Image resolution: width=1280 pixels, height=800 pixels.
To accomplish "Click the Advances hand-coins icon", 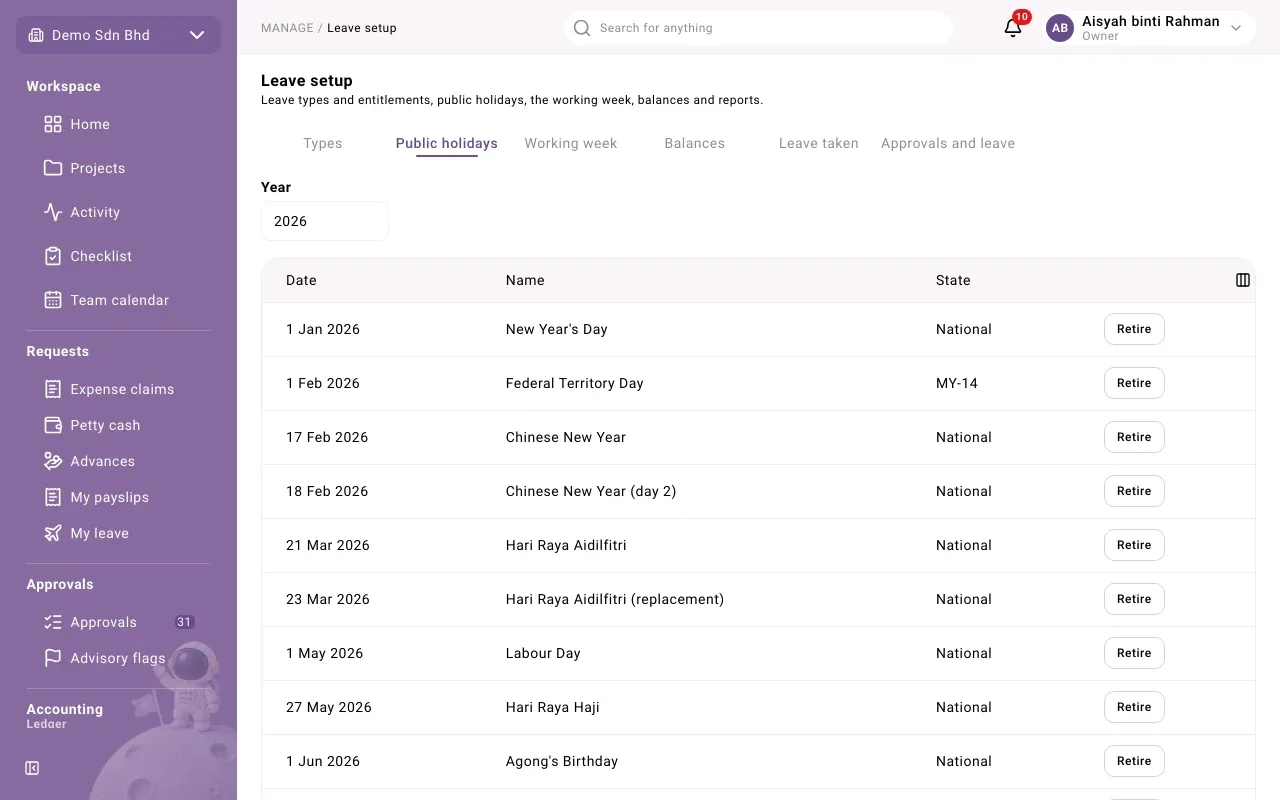I will click(53, 461).
